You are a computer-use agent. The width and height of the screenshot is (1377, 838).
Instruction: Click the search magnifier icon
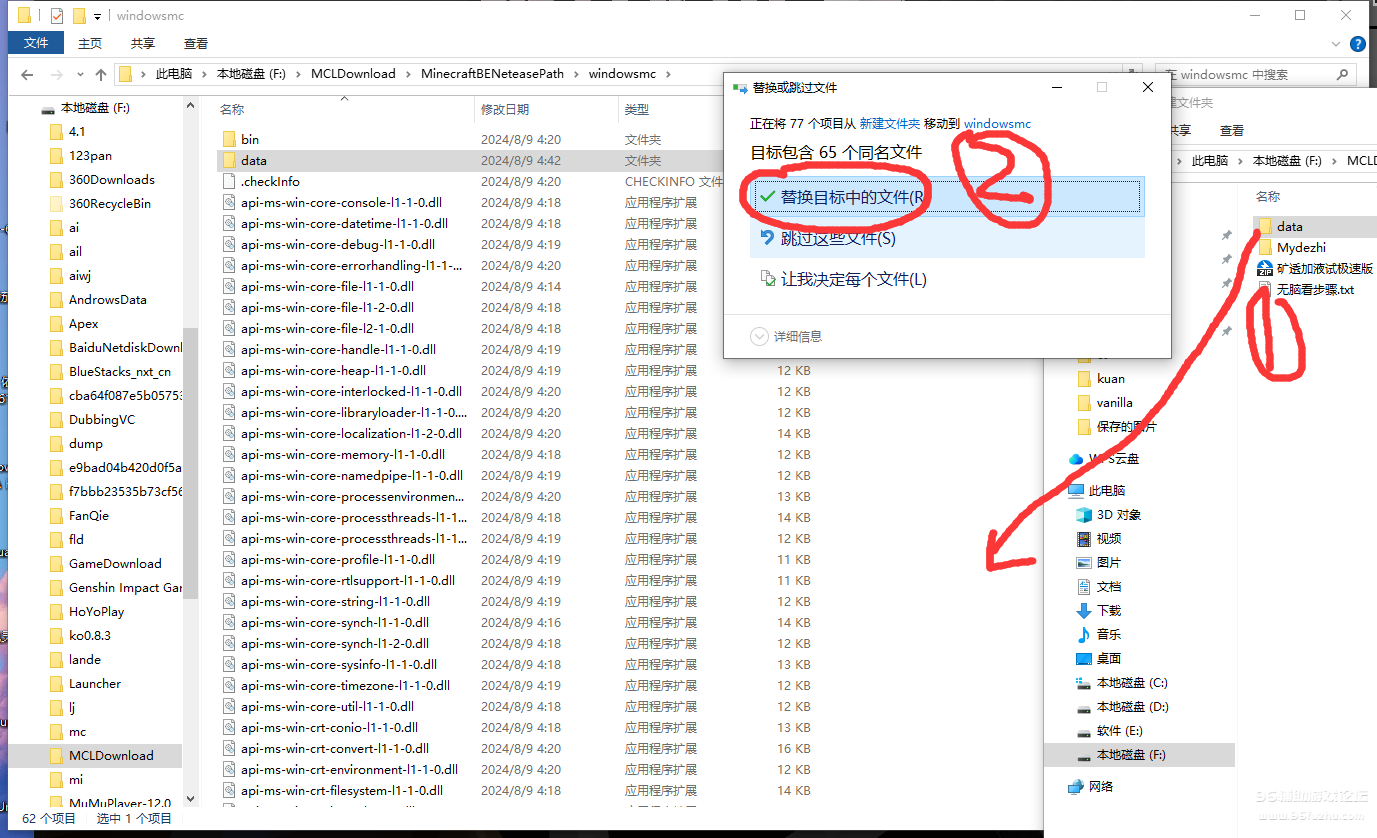coord(1342,75)
